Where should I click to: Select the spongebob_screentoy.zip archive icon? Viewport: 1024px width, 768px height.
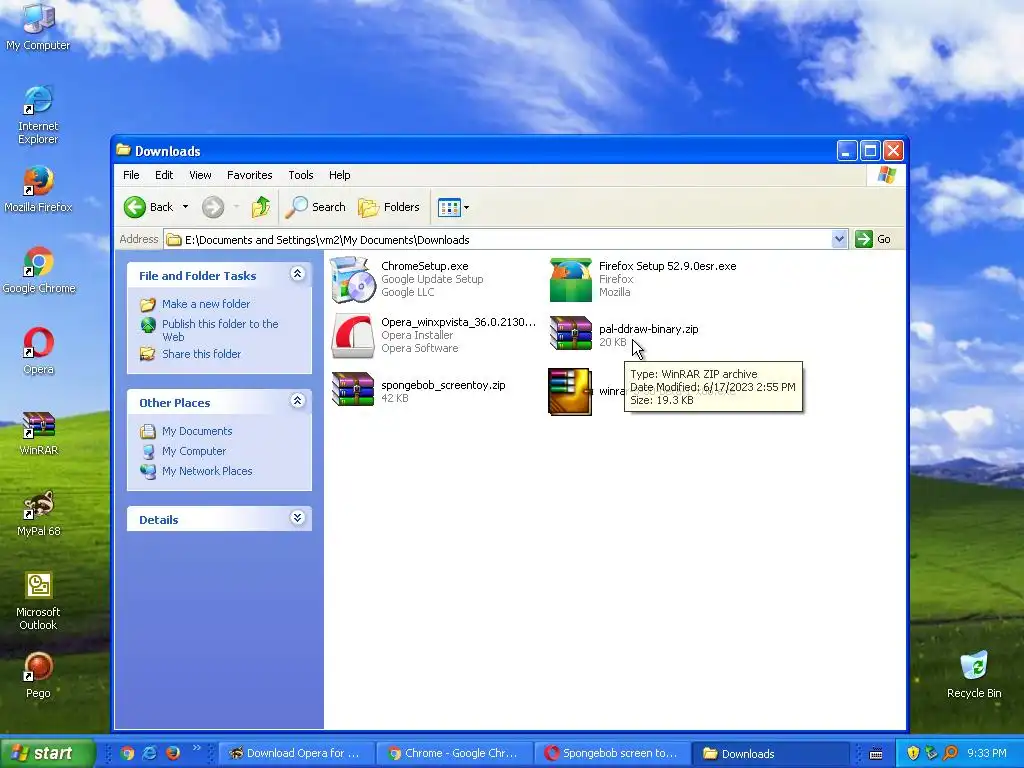(x=353, y=389)
